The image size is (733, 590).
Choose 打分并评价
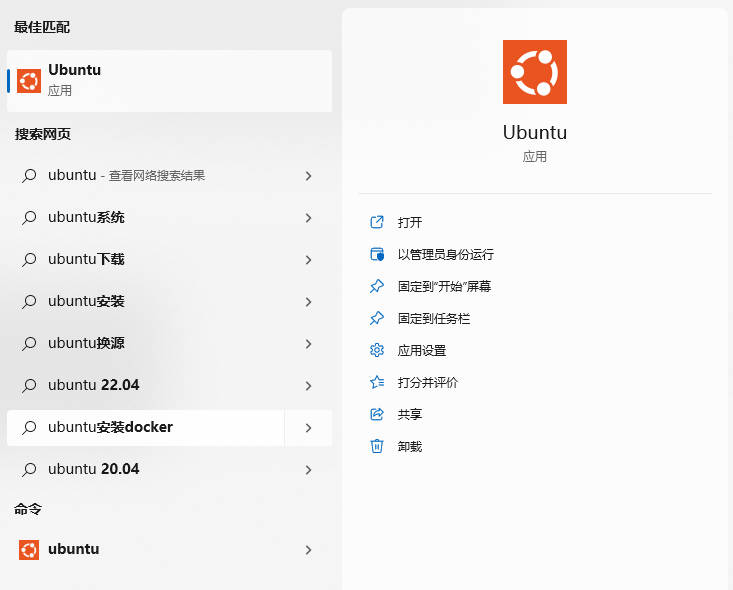428,382
